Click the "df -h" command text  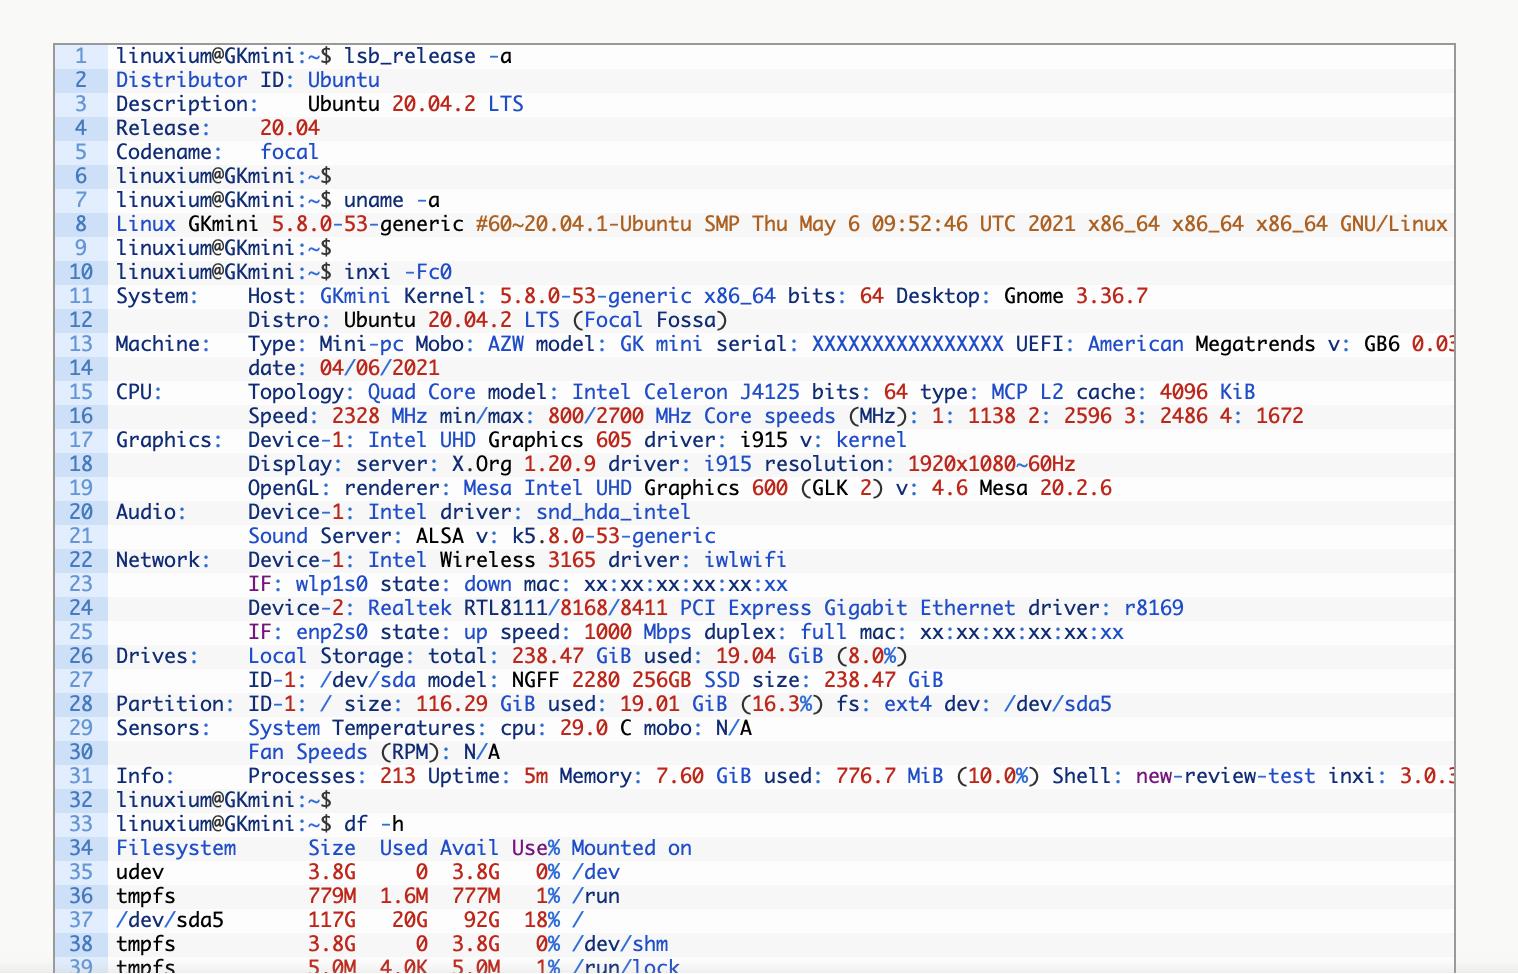click(374, 824)
